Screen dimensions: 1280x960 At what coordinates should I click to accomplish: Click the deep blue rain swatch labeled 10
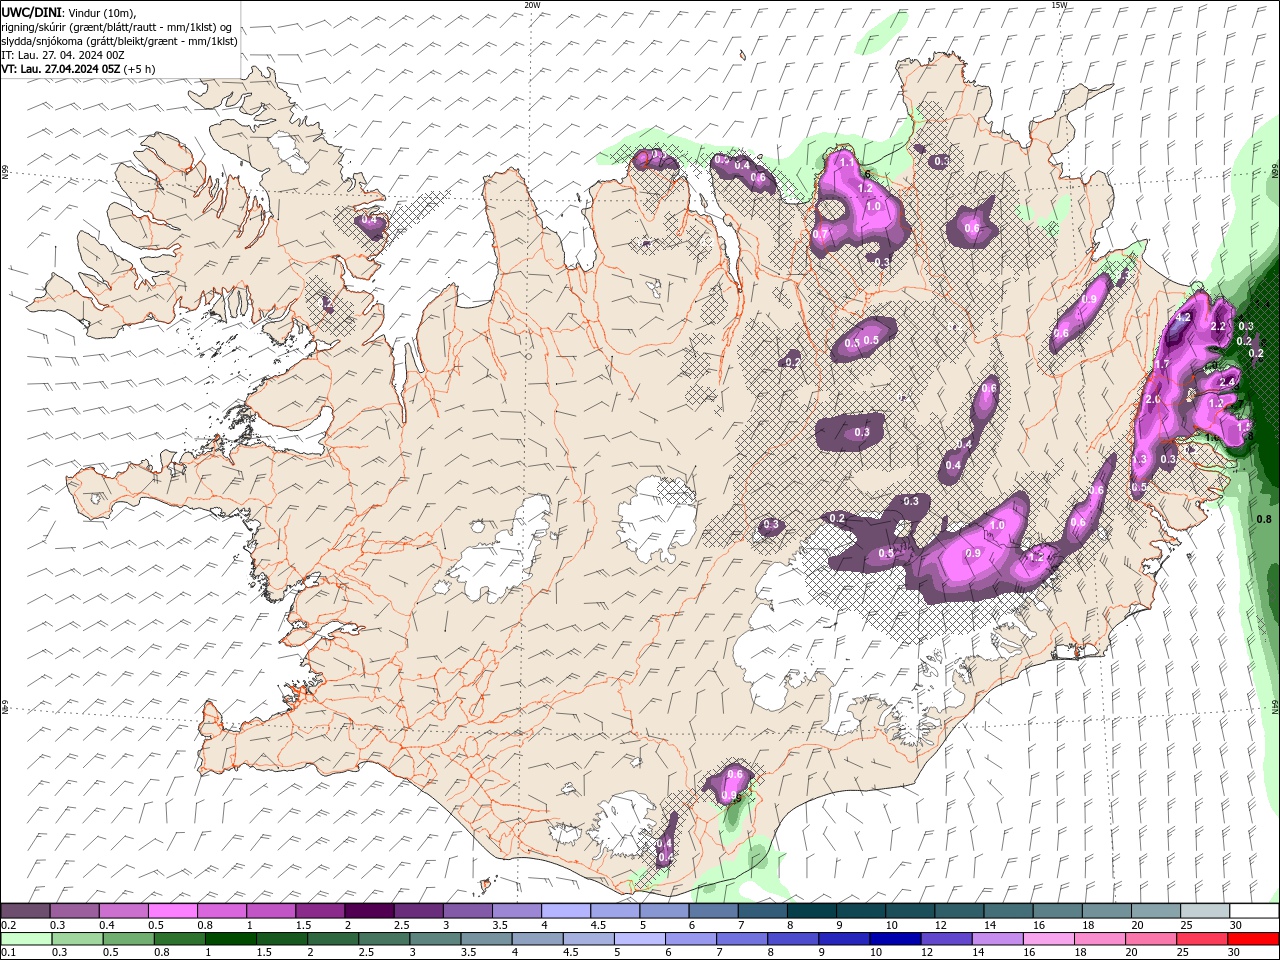pyautogui.click(x=894, y=939)
